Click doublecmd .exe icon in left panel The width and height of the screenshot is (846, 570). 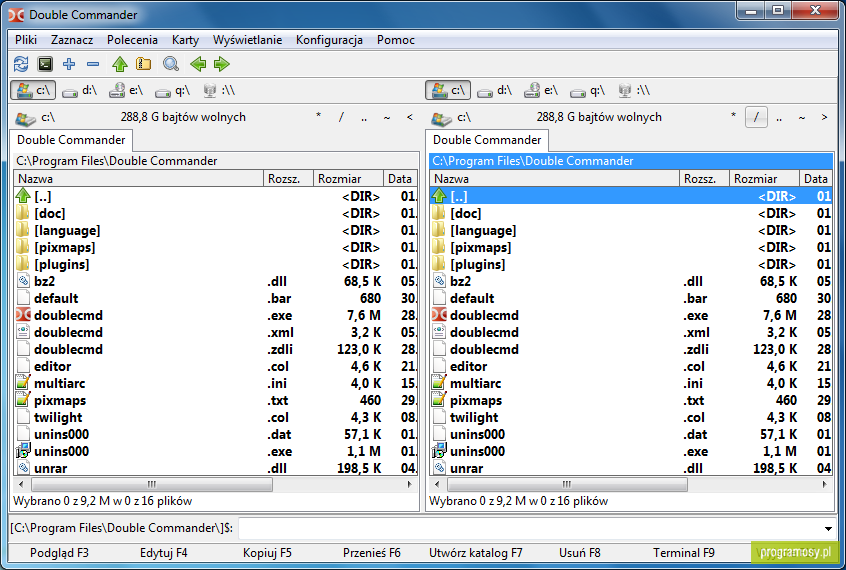(x=23, y=315)
